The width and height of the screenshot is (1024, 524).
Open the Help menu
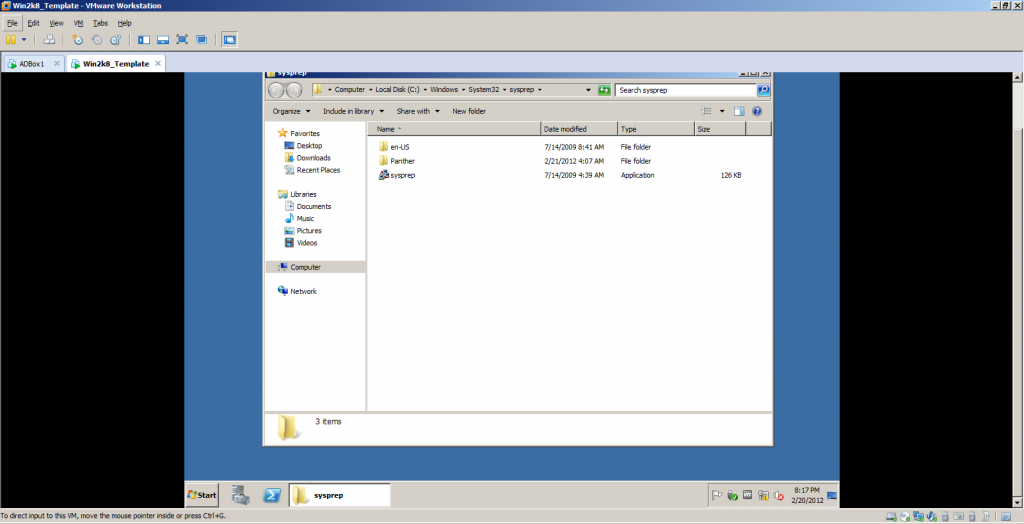tap(124, 23)
